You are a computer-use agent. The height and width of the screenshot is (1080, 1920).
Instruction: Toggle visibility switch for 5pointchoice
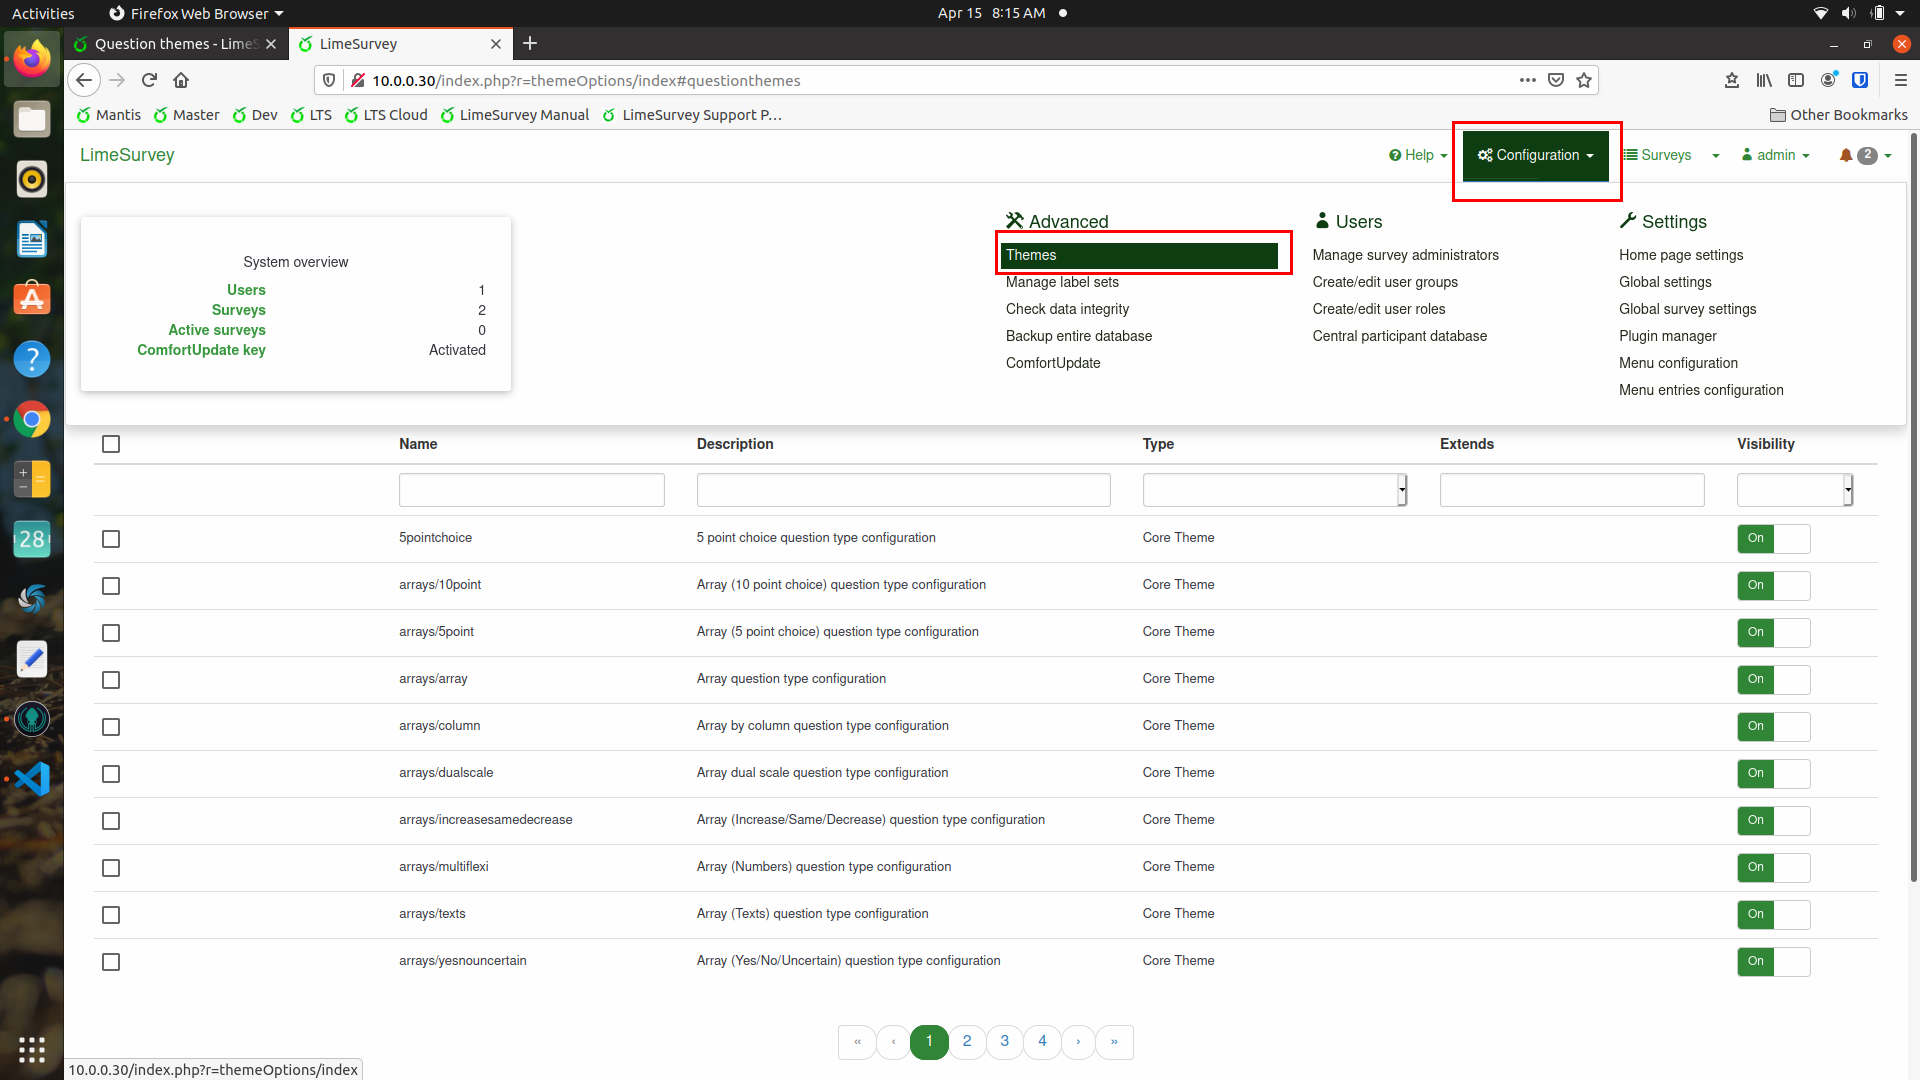tap(1773, 538)
